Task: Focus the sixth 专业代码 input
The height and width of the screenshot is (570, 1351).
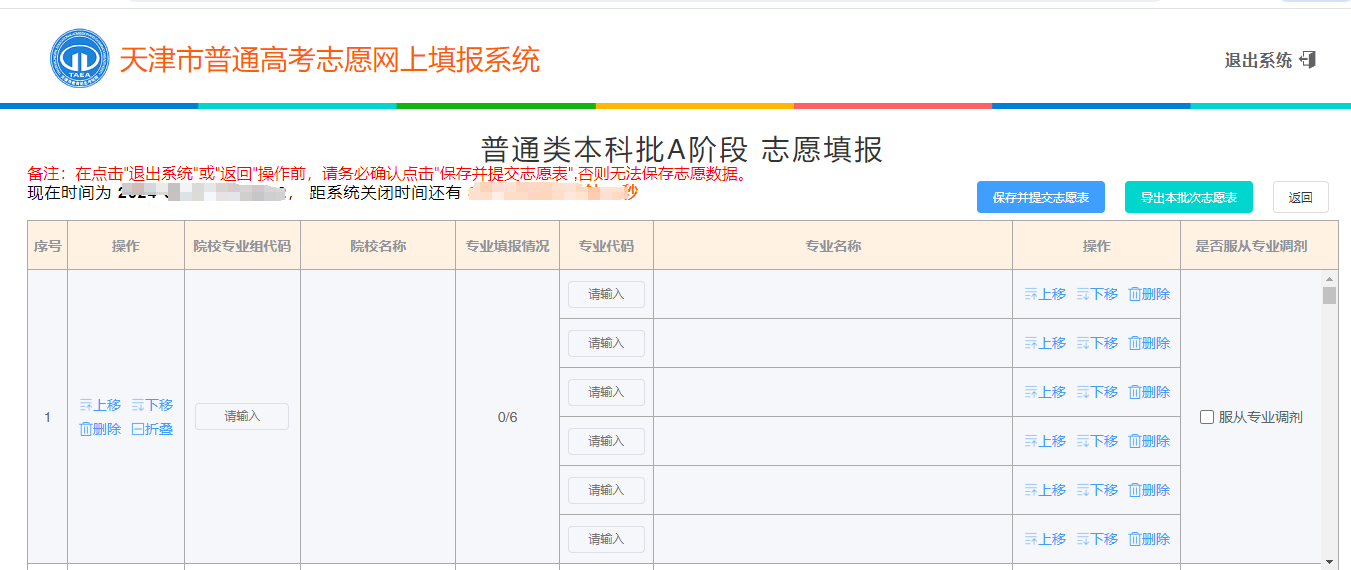Action: pyautogui.click(x=606, y=539)
